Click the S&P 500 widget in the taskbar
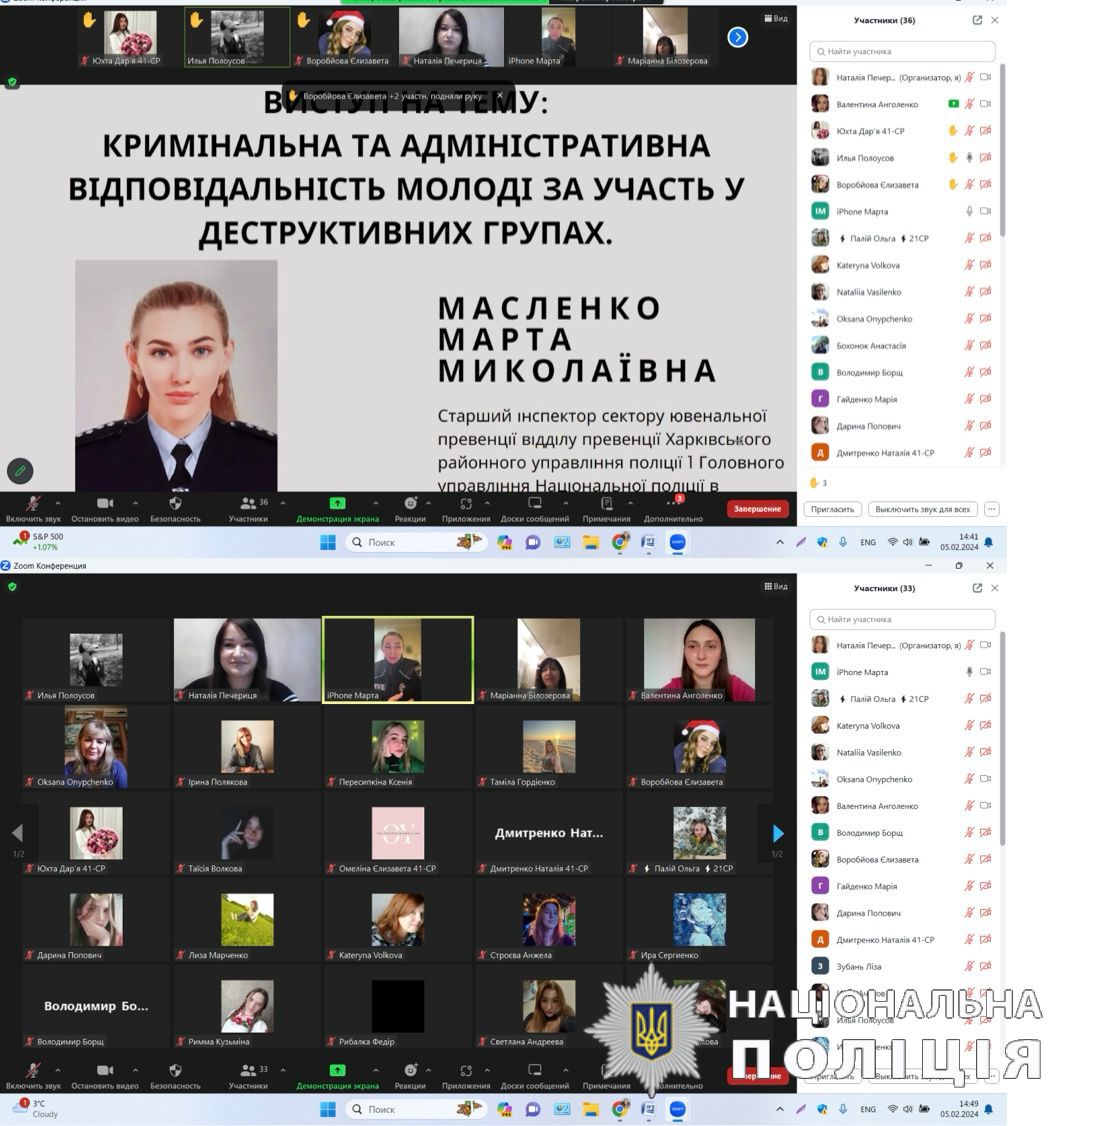This screenshot has height=1126, width=1100. [39, 541]
